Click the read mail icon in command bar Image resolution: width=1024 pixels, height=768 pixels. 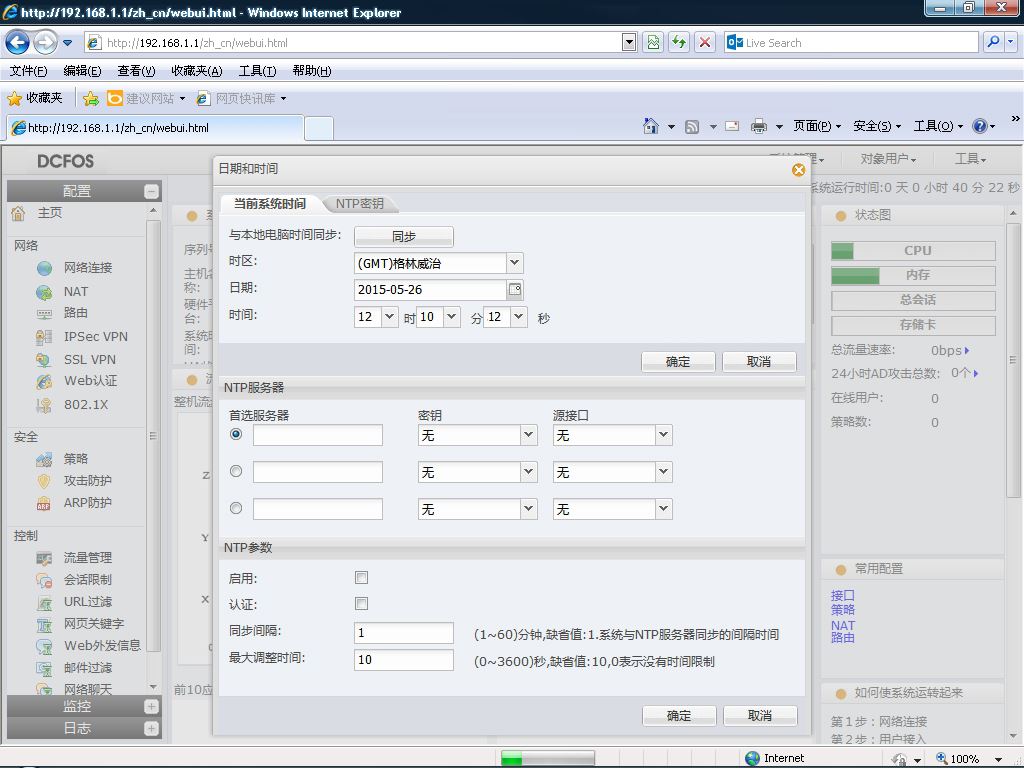pyautogui.click(x=732, y=126)
